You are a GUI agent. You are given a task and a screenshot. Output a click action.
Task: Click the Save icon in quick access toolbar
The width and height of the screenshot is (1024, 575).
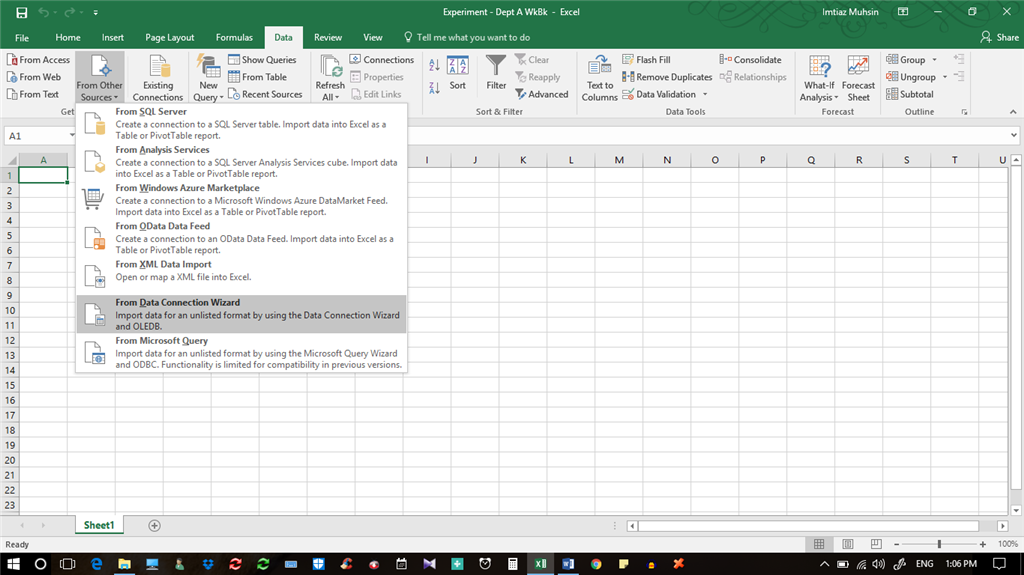(x=22, y=12)
